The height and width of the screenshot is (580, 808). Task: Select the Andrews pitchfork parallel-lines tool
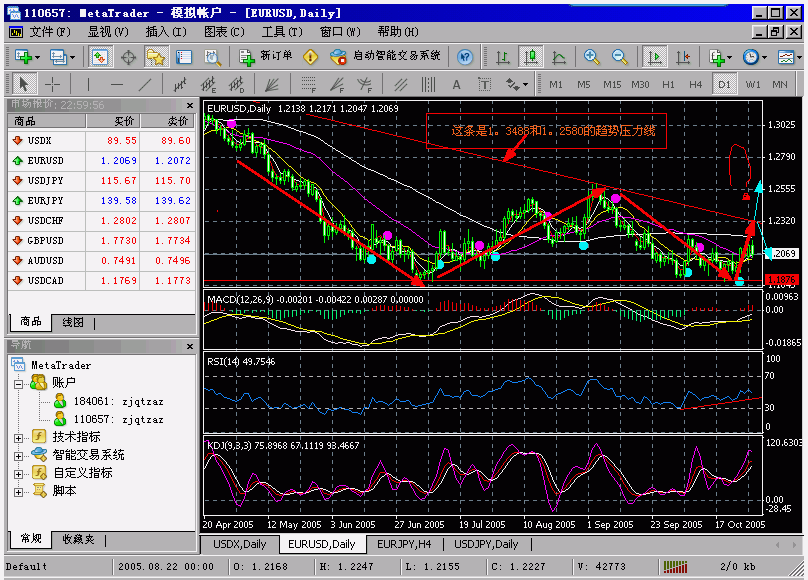pos(400,83)
